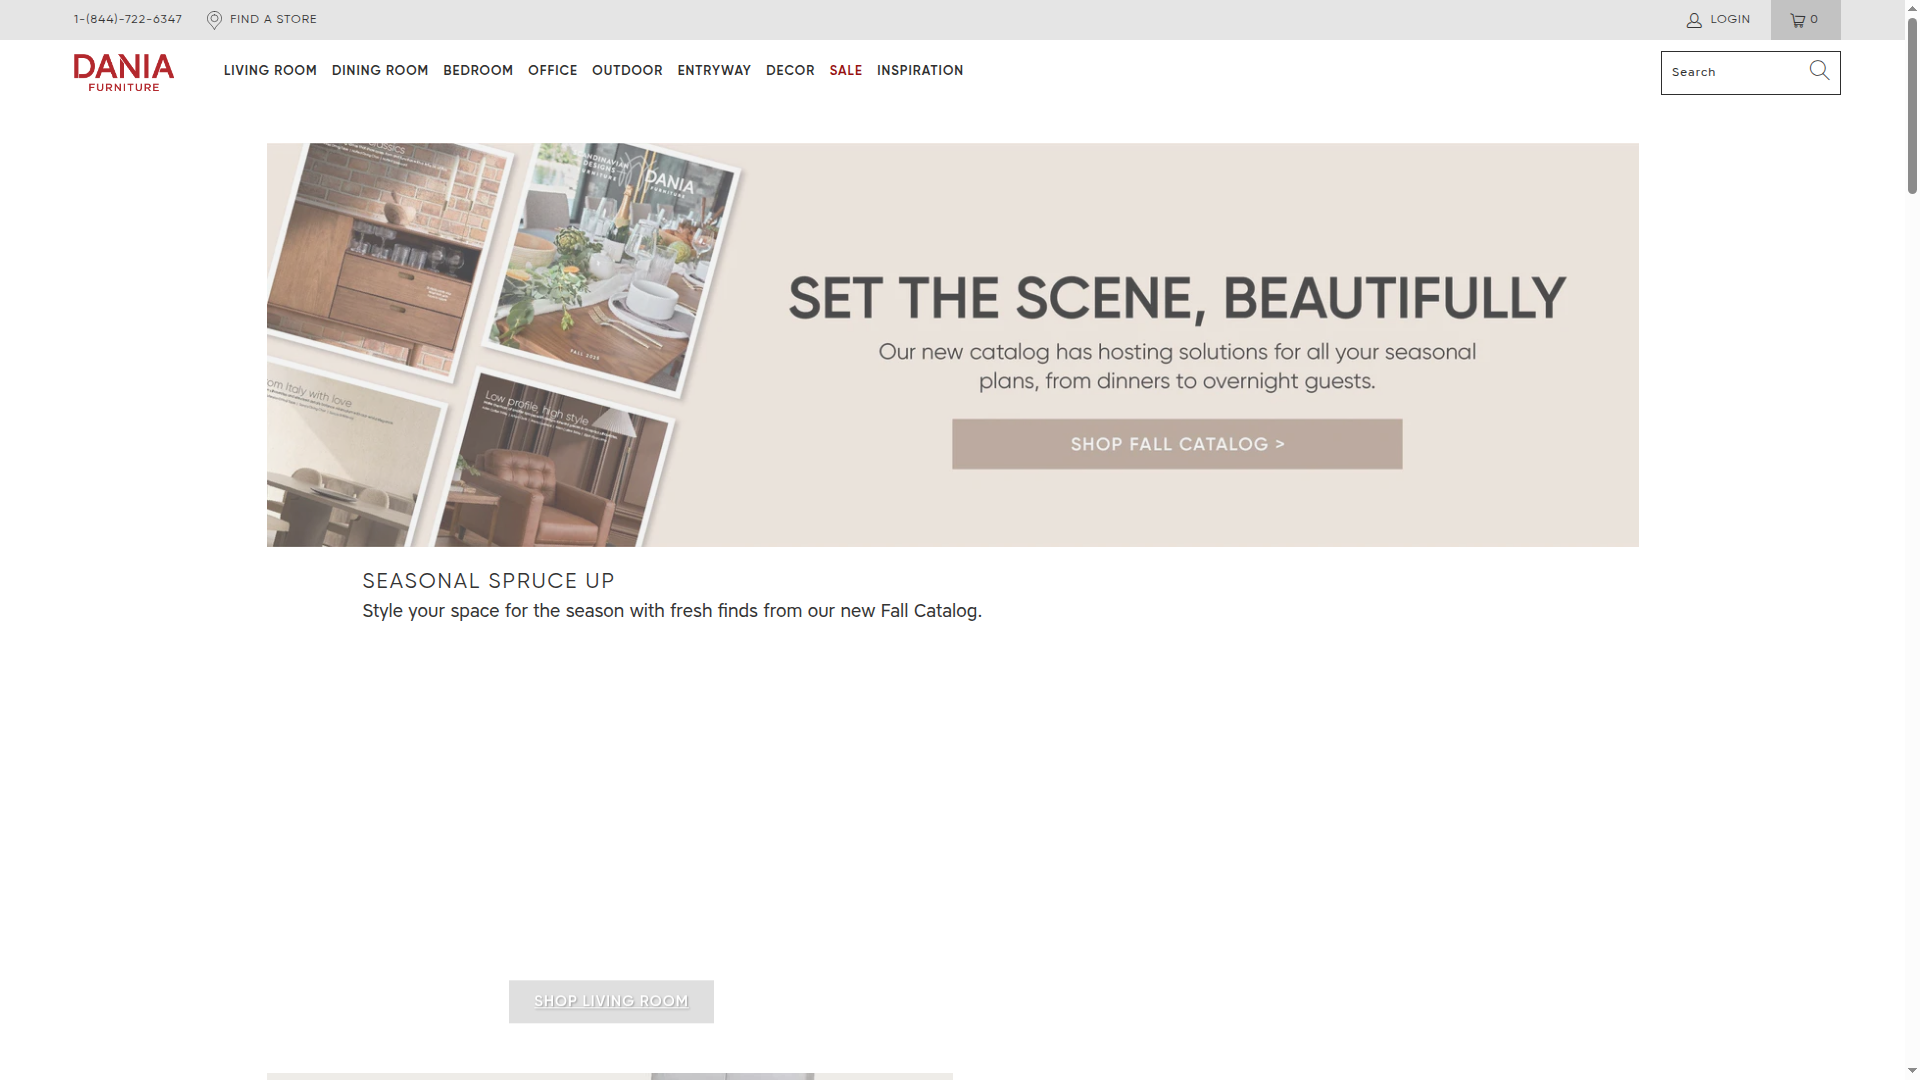Click the user account icon beside Login
The height and width of the screenshot is (1080, 1920).
click(1693, 19)
